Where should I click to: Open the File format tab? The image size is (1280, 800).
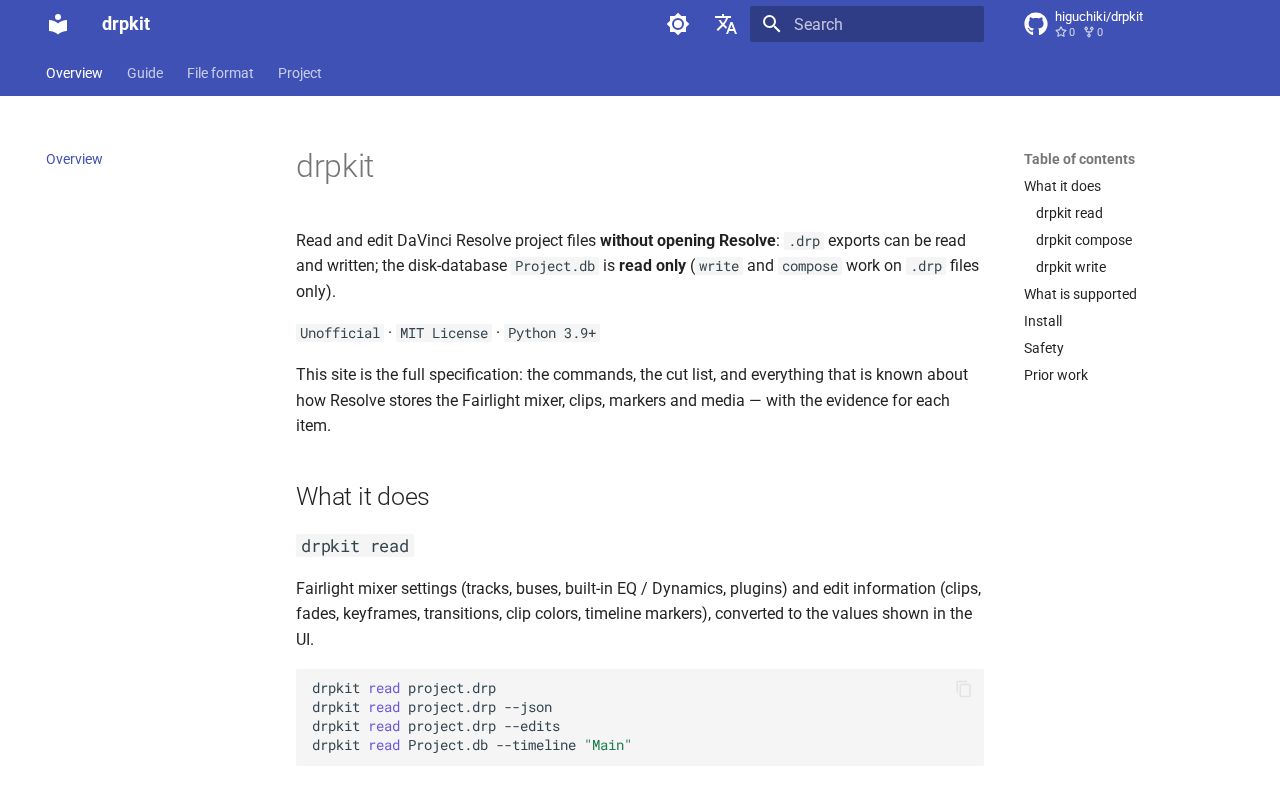[220, 73]
